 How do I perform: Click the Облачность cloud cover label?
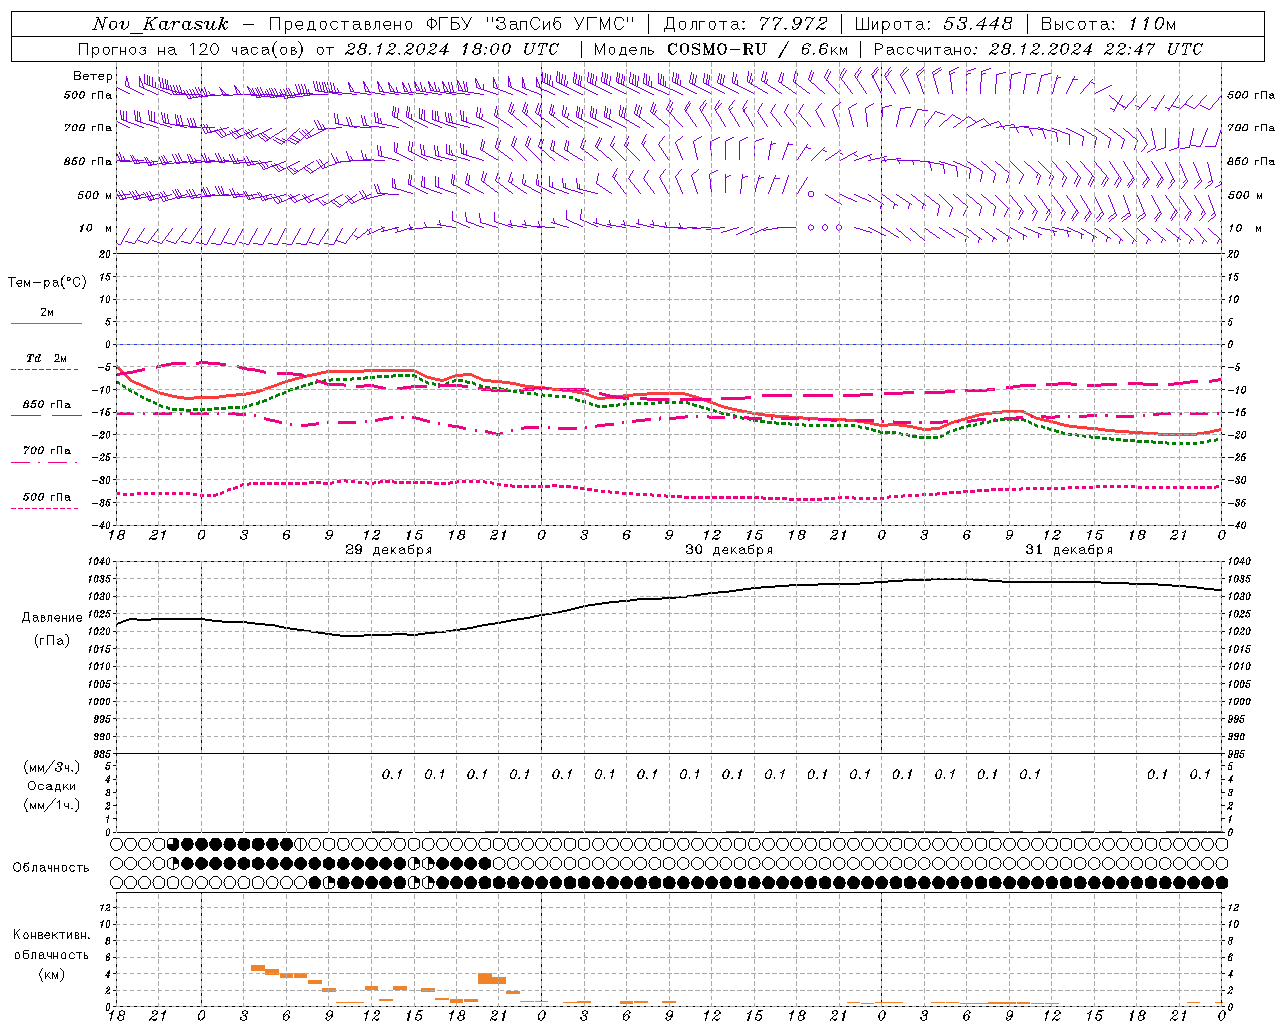(51, 868)
